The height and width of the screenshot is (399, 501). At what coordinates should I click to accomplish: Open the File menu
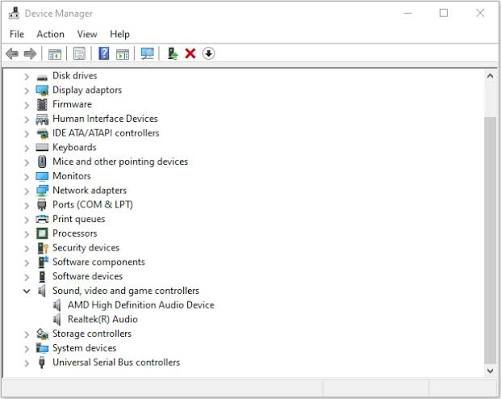[x=17, y=34]
